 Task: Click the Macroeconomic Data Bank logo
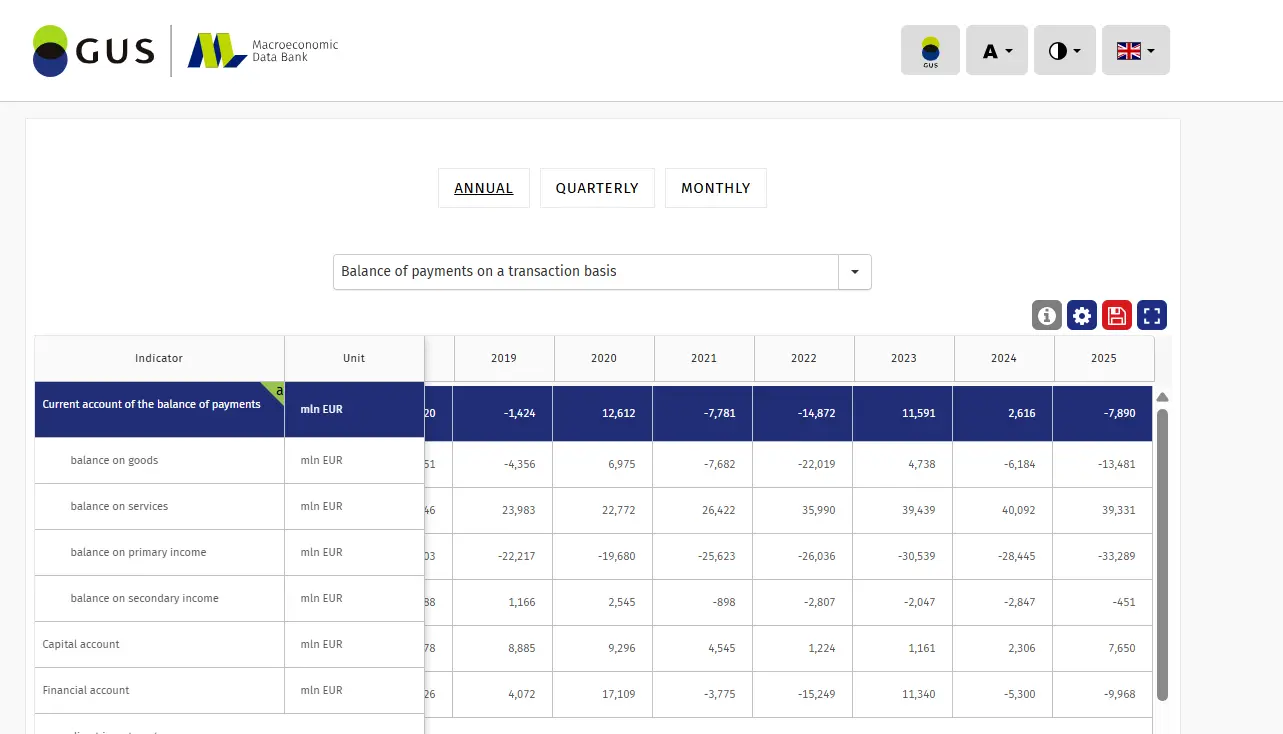click(263, 51)
